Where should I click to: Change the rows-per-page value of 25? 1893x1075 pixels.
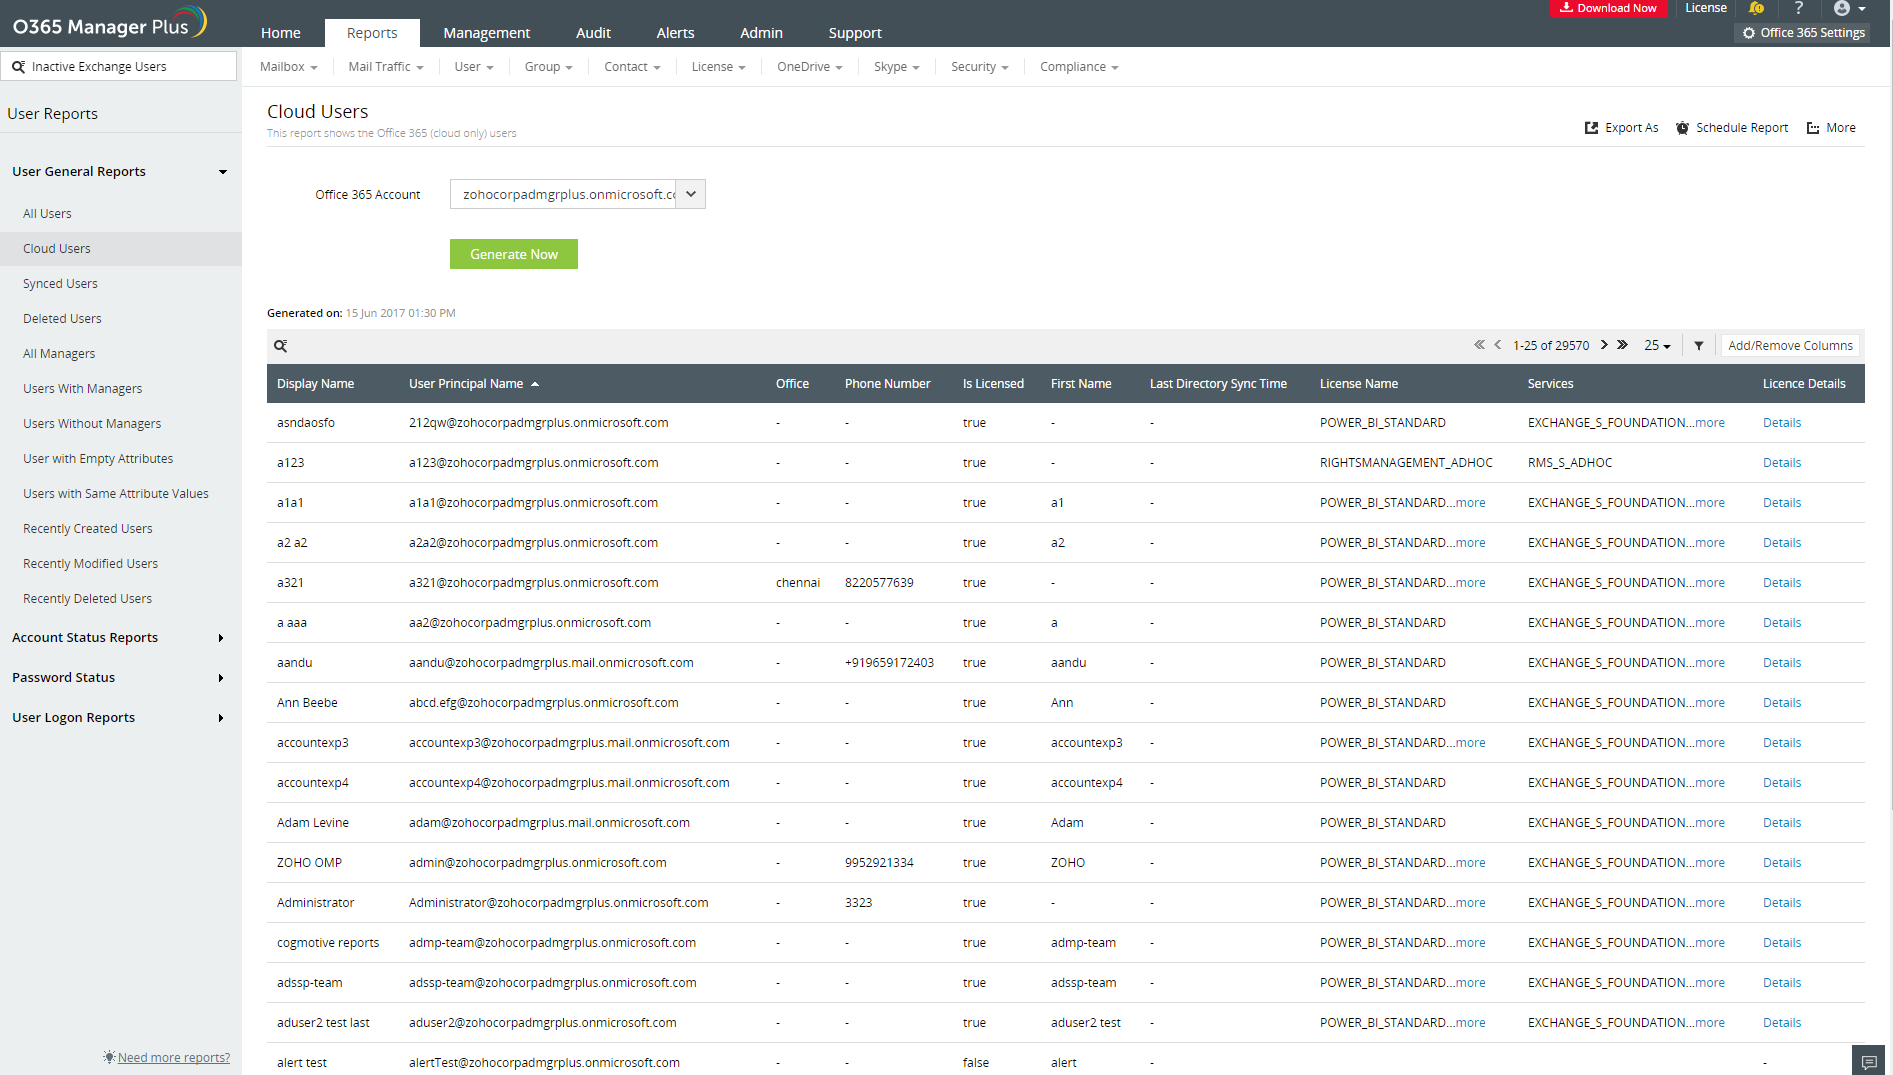coord(1658,346)
